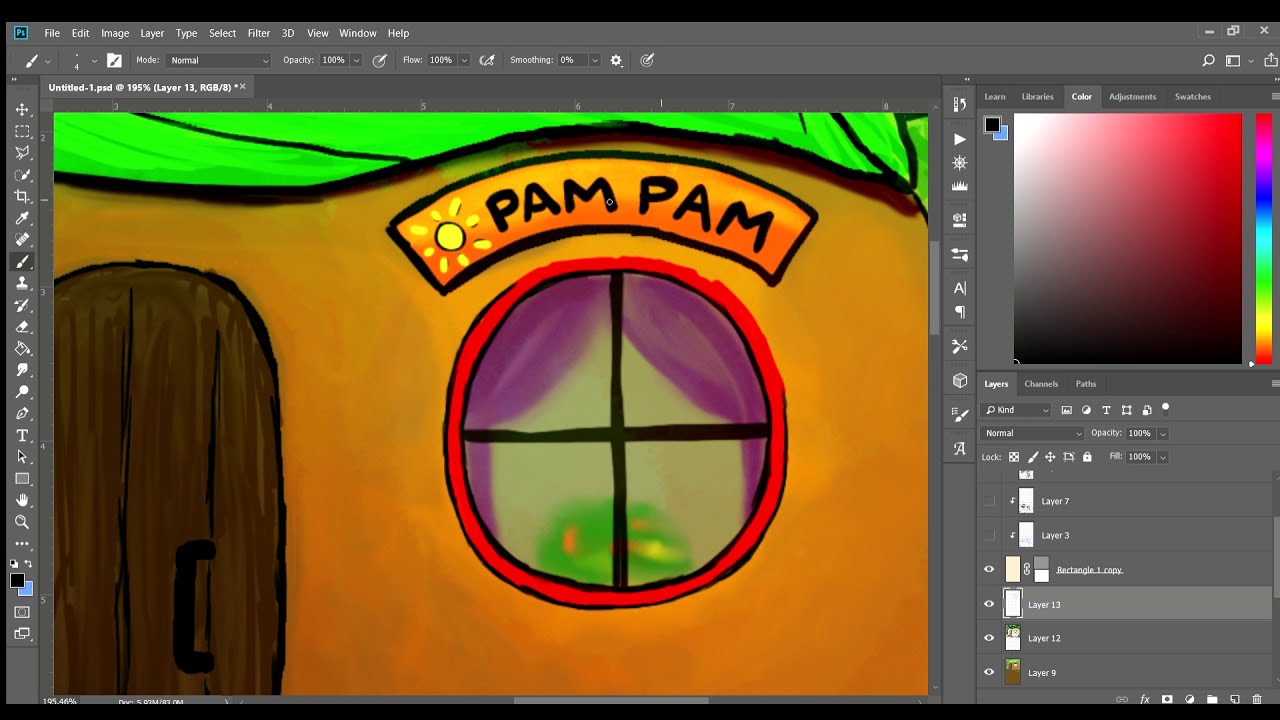This screenshot has height=720, width=1280.
Task: Pick a color in the color field
Action: [1128, 238]
